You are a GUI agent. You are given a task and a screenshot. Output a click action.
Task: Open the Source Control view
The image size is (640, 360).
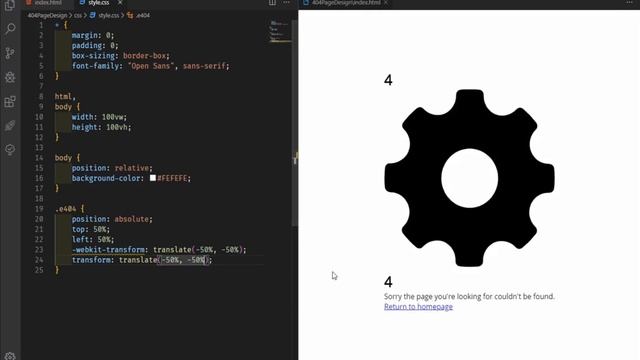coord(10,53)
